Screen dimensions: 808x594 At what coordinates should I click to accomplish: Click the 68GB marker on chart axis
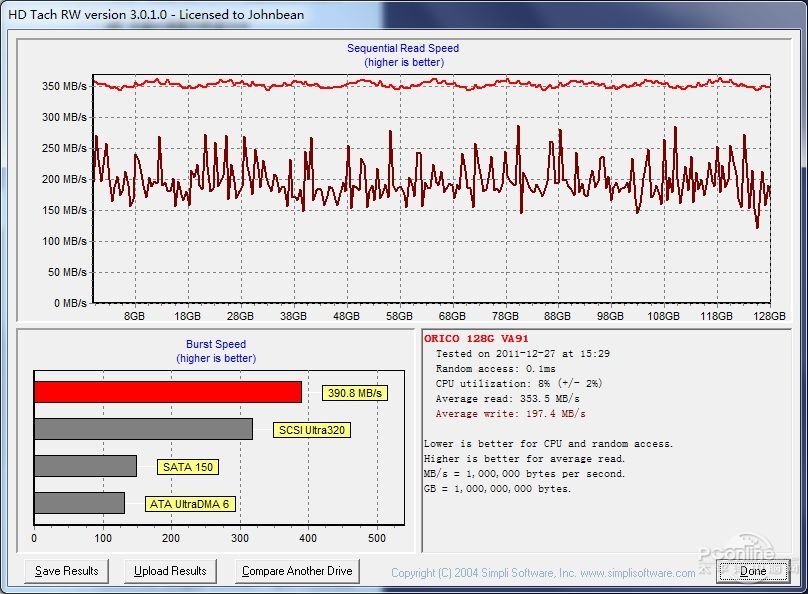[x=452, y=316]
